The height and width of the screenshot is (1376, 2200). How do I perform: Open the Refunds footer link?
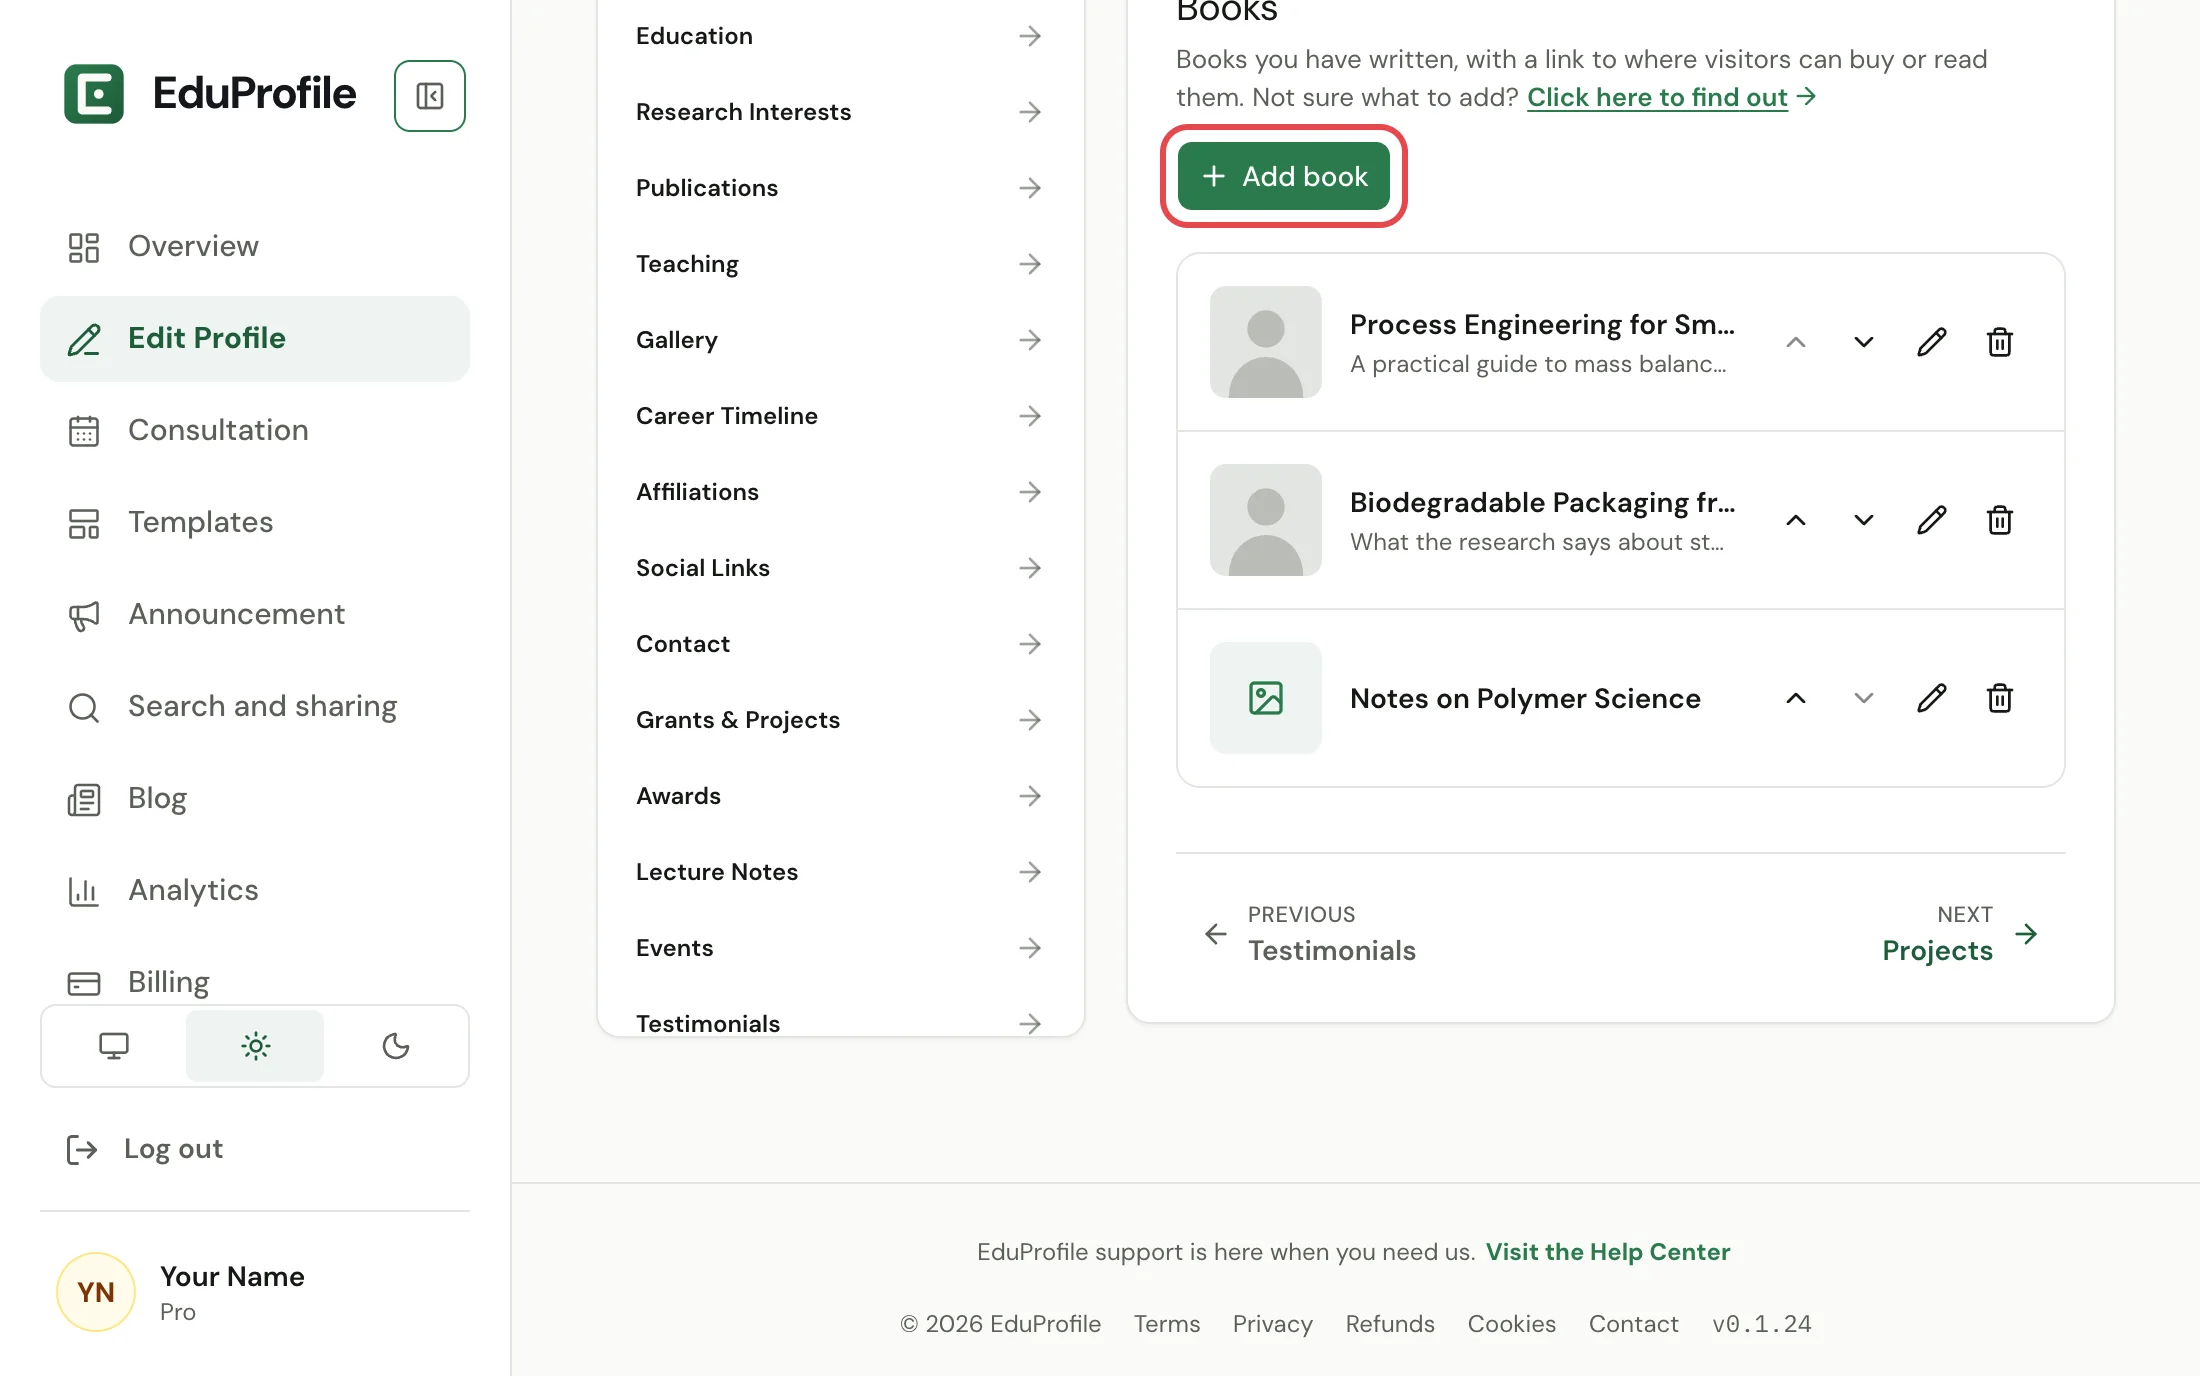[x=1390, y=1324]
